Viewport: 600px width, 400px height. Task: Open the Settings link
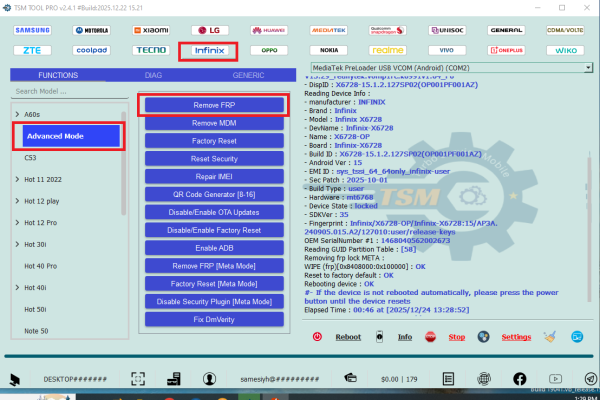tap(516, 337)
